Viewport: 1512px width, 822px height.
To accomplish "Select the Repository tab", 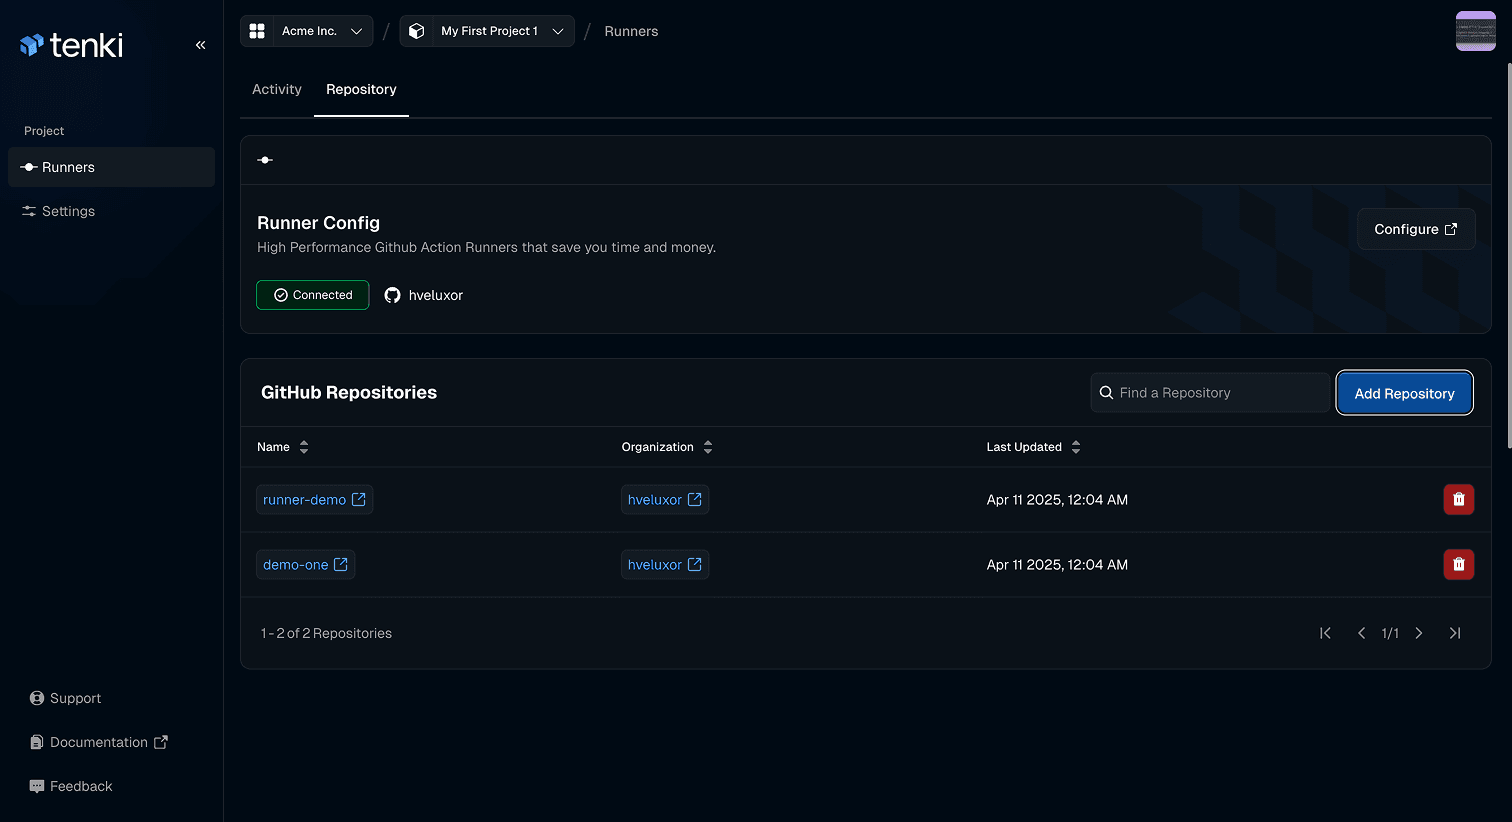I will point(361,89).
